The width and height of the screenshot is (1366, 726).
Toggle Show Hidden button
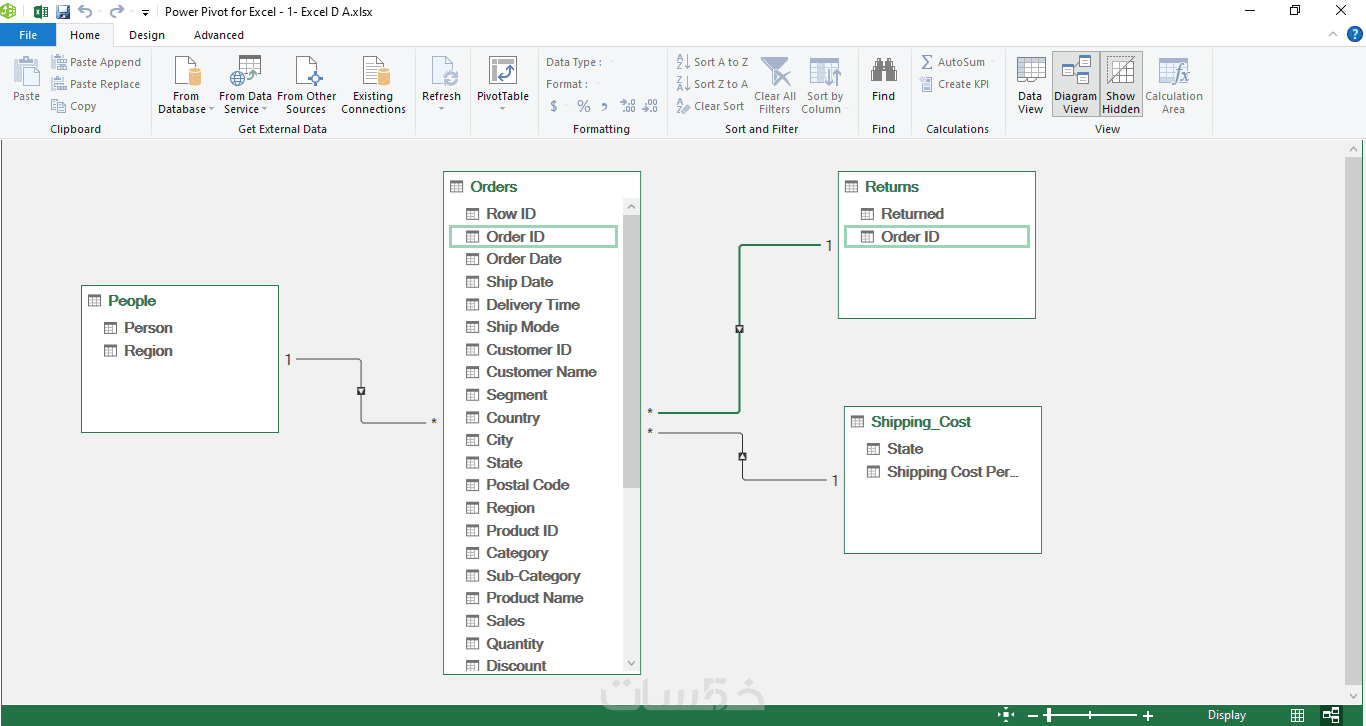[1121, 85]
